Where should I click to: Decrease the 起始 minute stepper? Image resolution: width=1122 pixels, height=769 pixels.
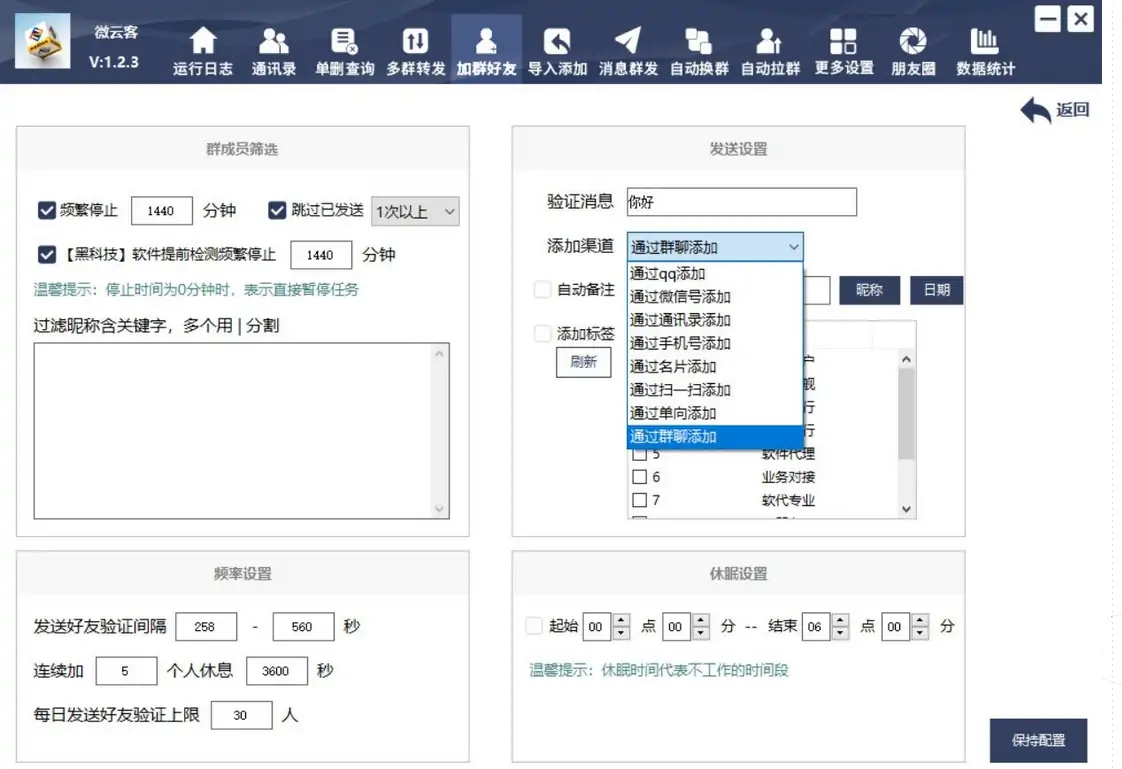coord(701,633)
